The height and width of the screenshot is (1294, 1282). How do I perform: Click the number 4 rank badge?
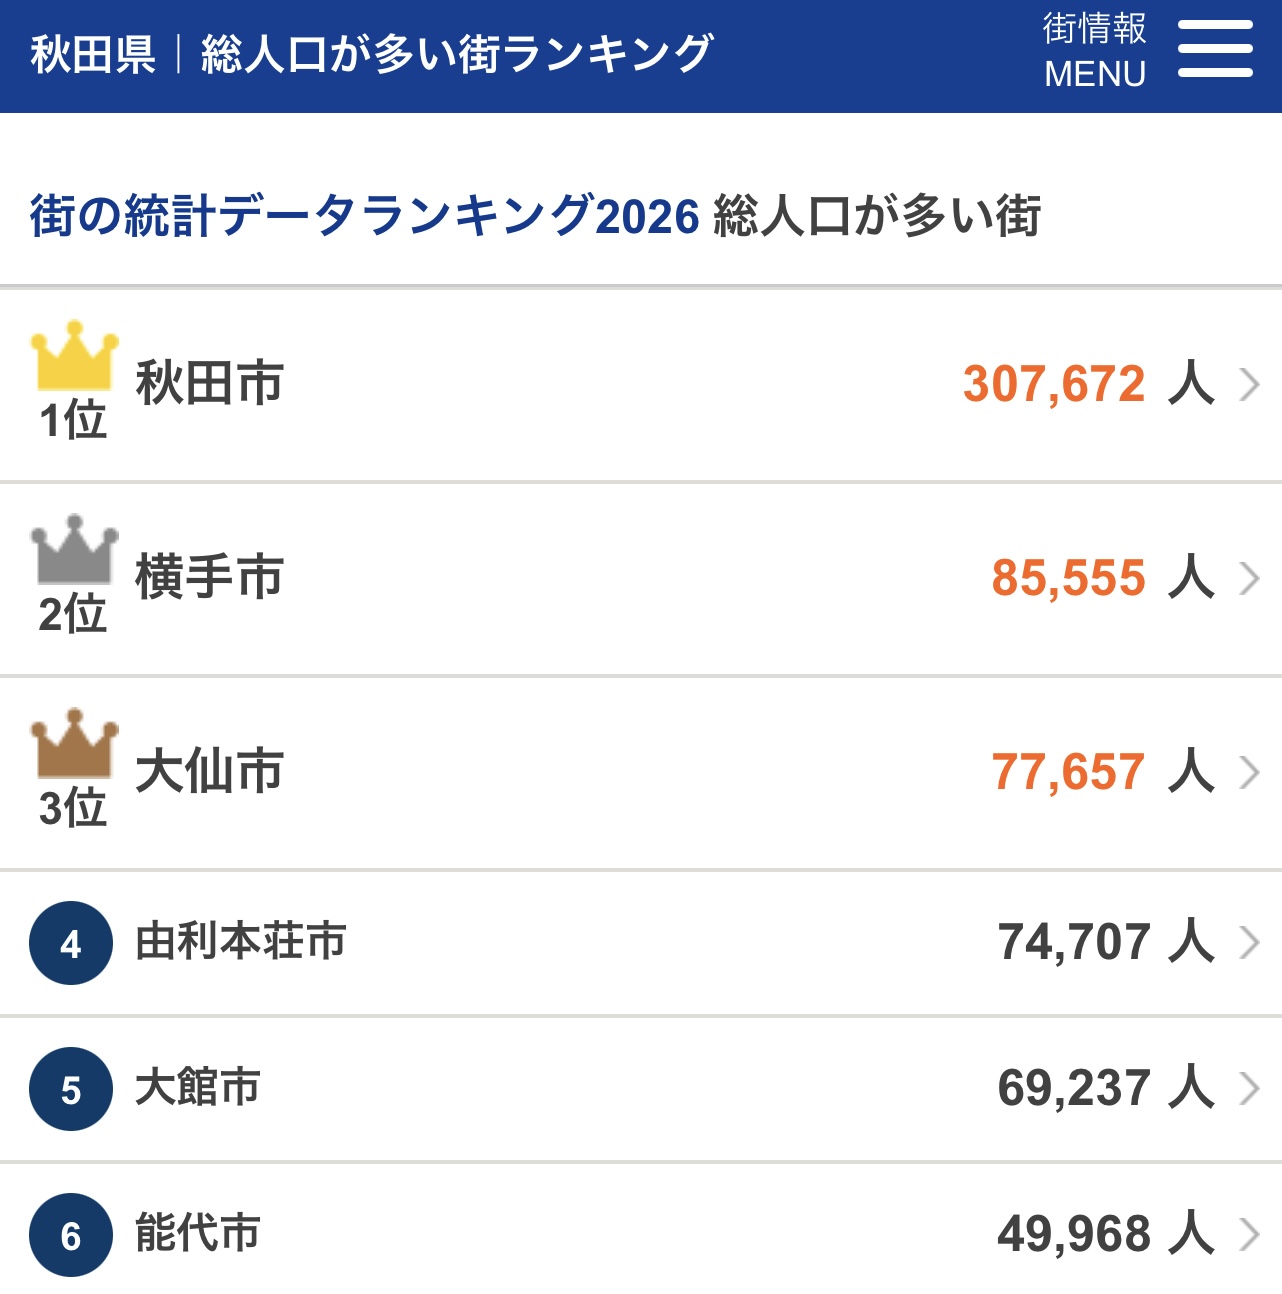(x=71, y=943)
